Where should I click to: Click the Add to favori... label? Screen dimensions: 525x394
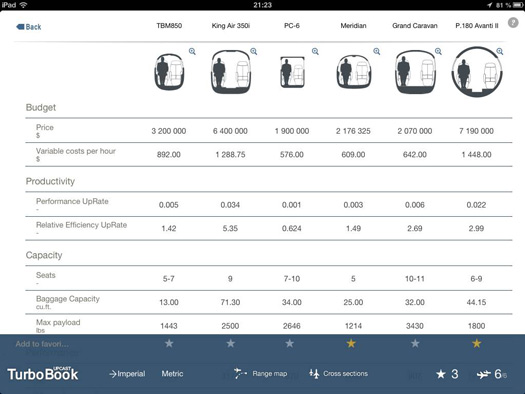42,344
